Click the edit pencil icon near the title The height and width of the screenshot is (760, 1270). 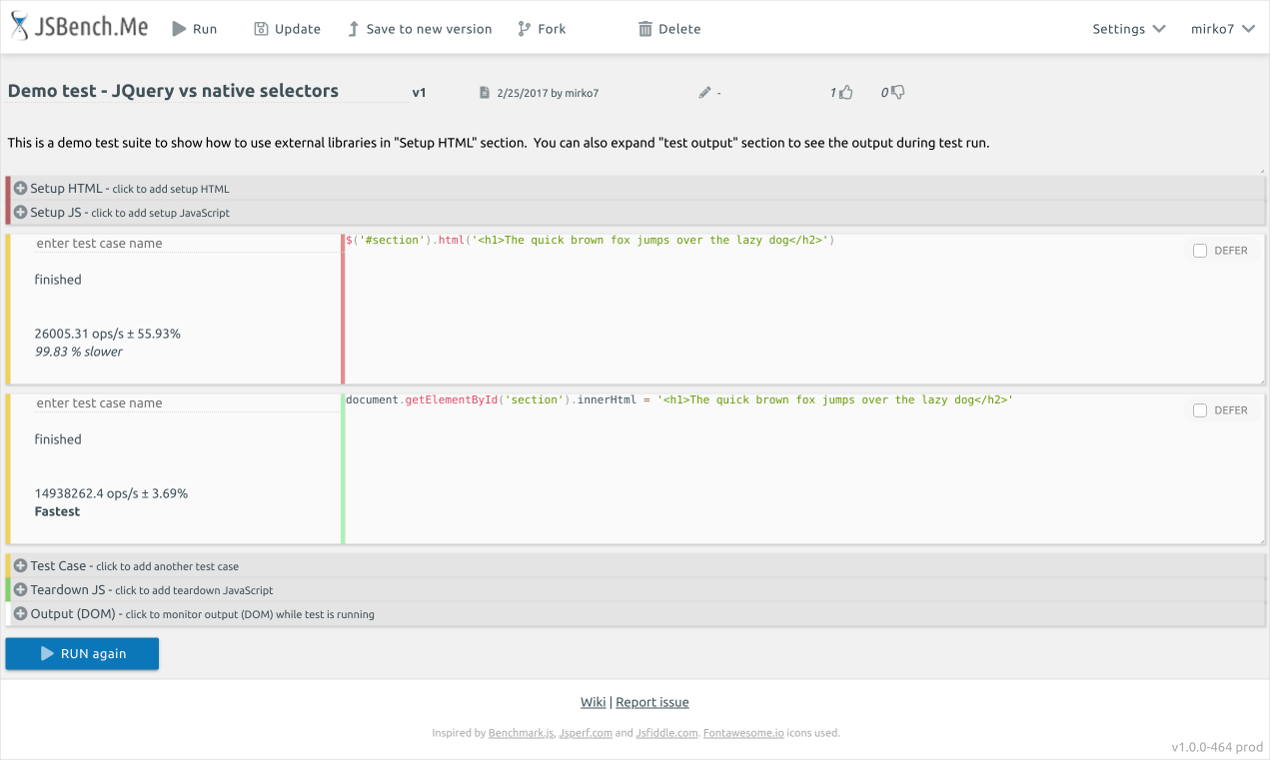705,91
